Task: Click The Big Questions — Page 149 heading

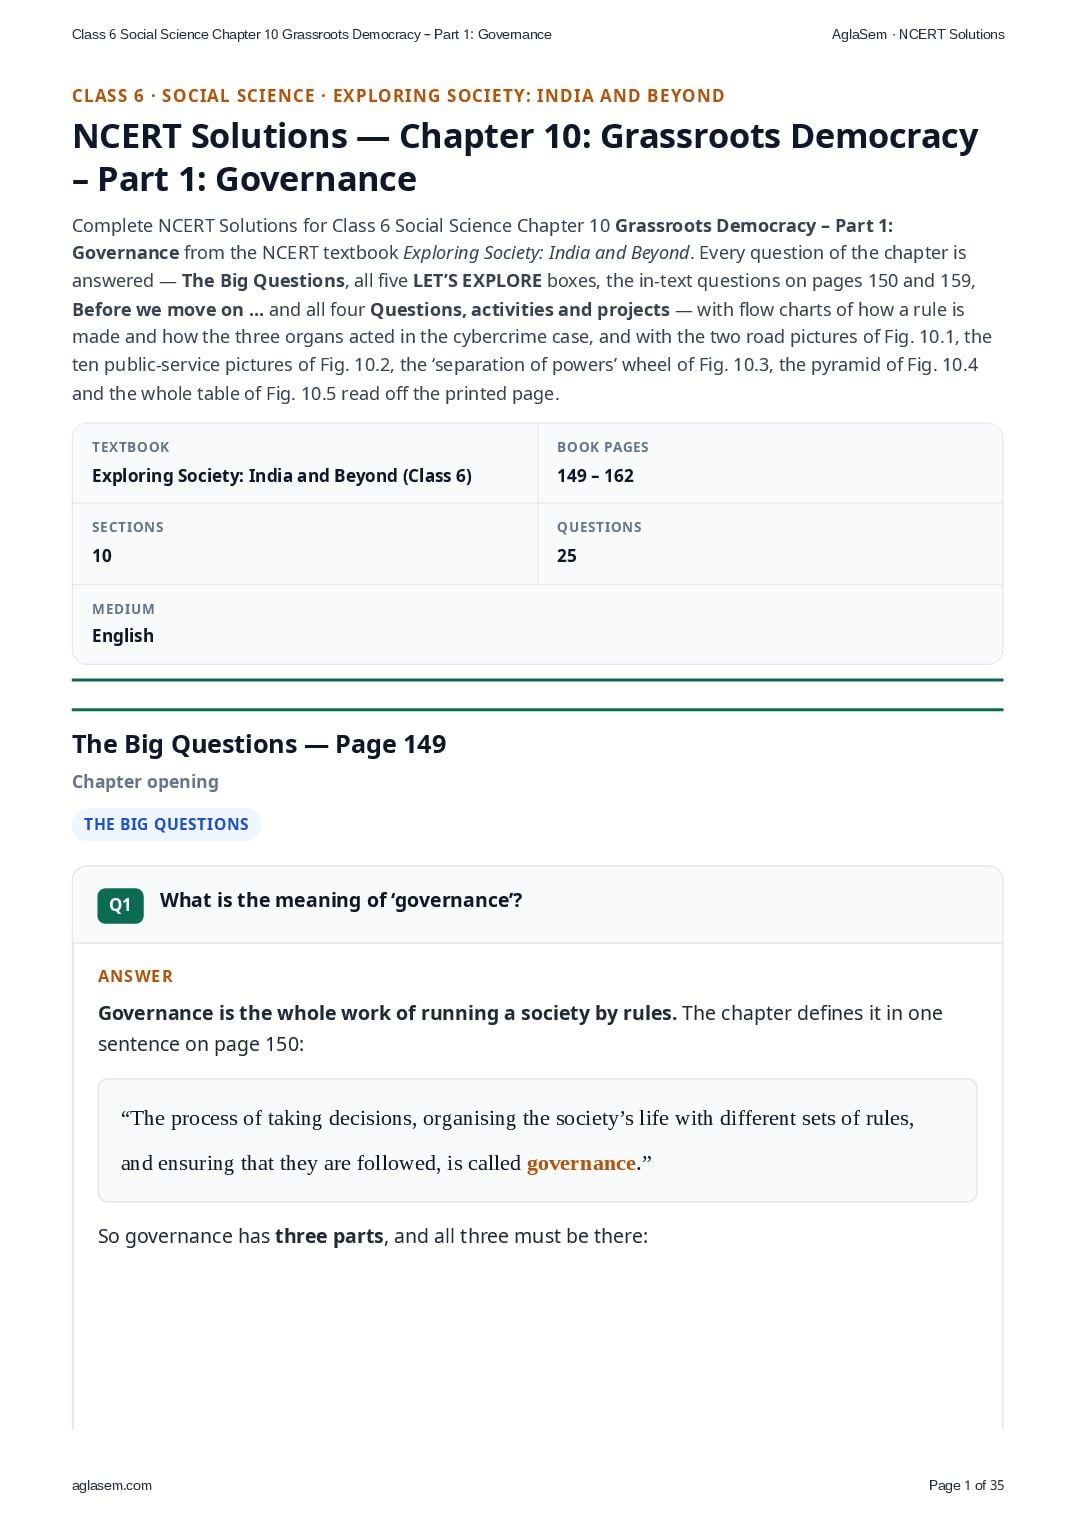Action: 259,744
